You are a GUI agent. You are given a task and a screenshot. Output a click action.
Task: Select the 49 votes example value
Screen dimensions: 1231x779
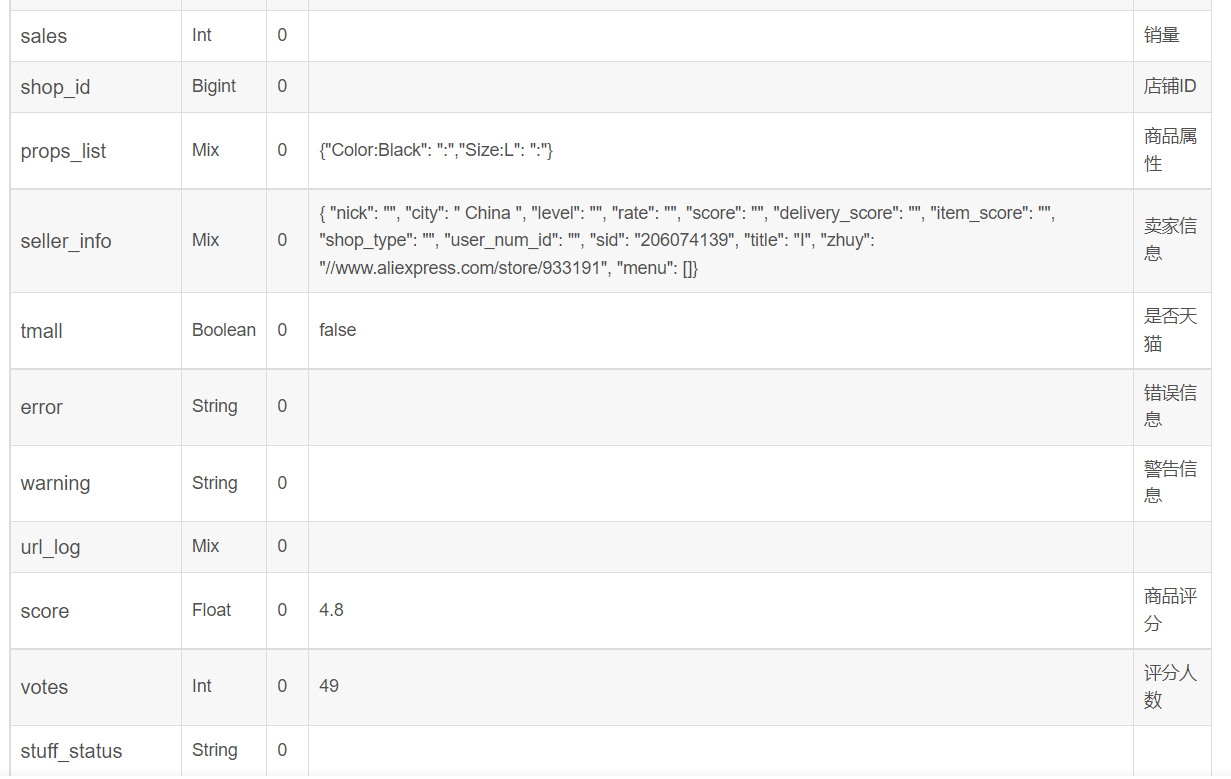(x=329, y=686)
